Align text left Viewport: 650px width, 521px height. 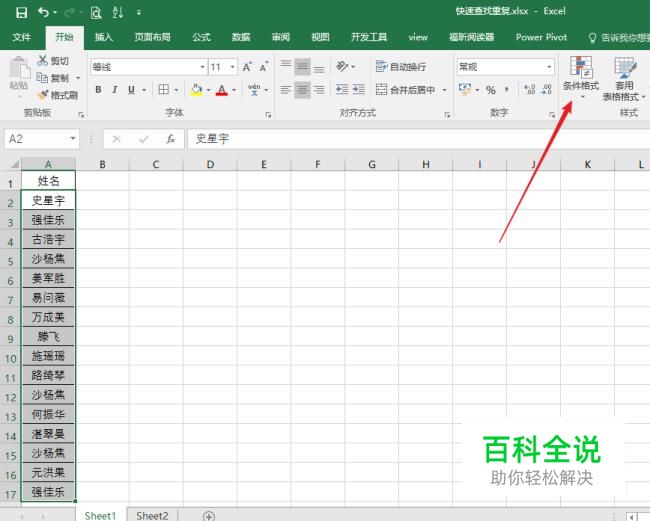[286, 90]
